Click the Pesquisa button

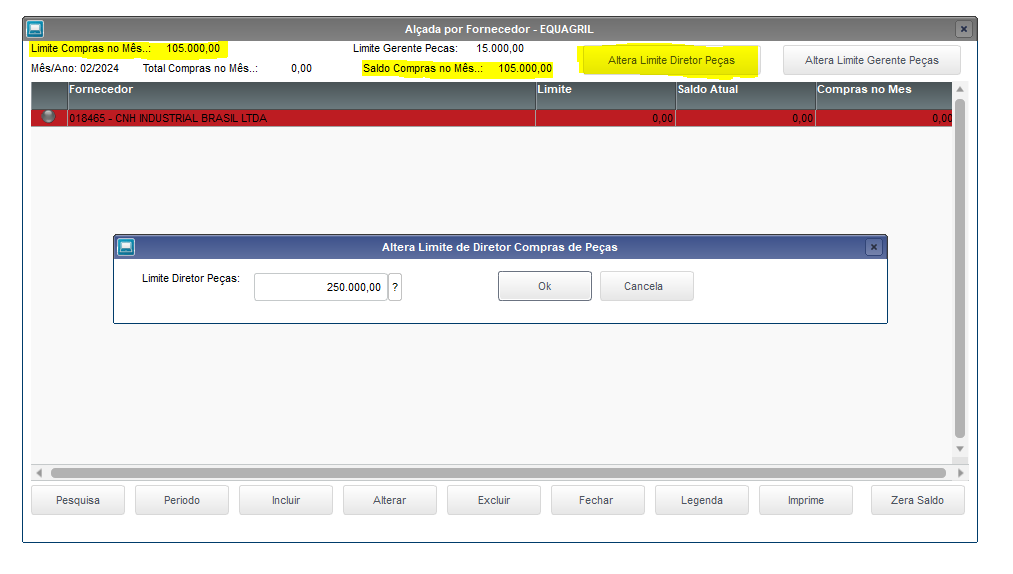point(78,500)
